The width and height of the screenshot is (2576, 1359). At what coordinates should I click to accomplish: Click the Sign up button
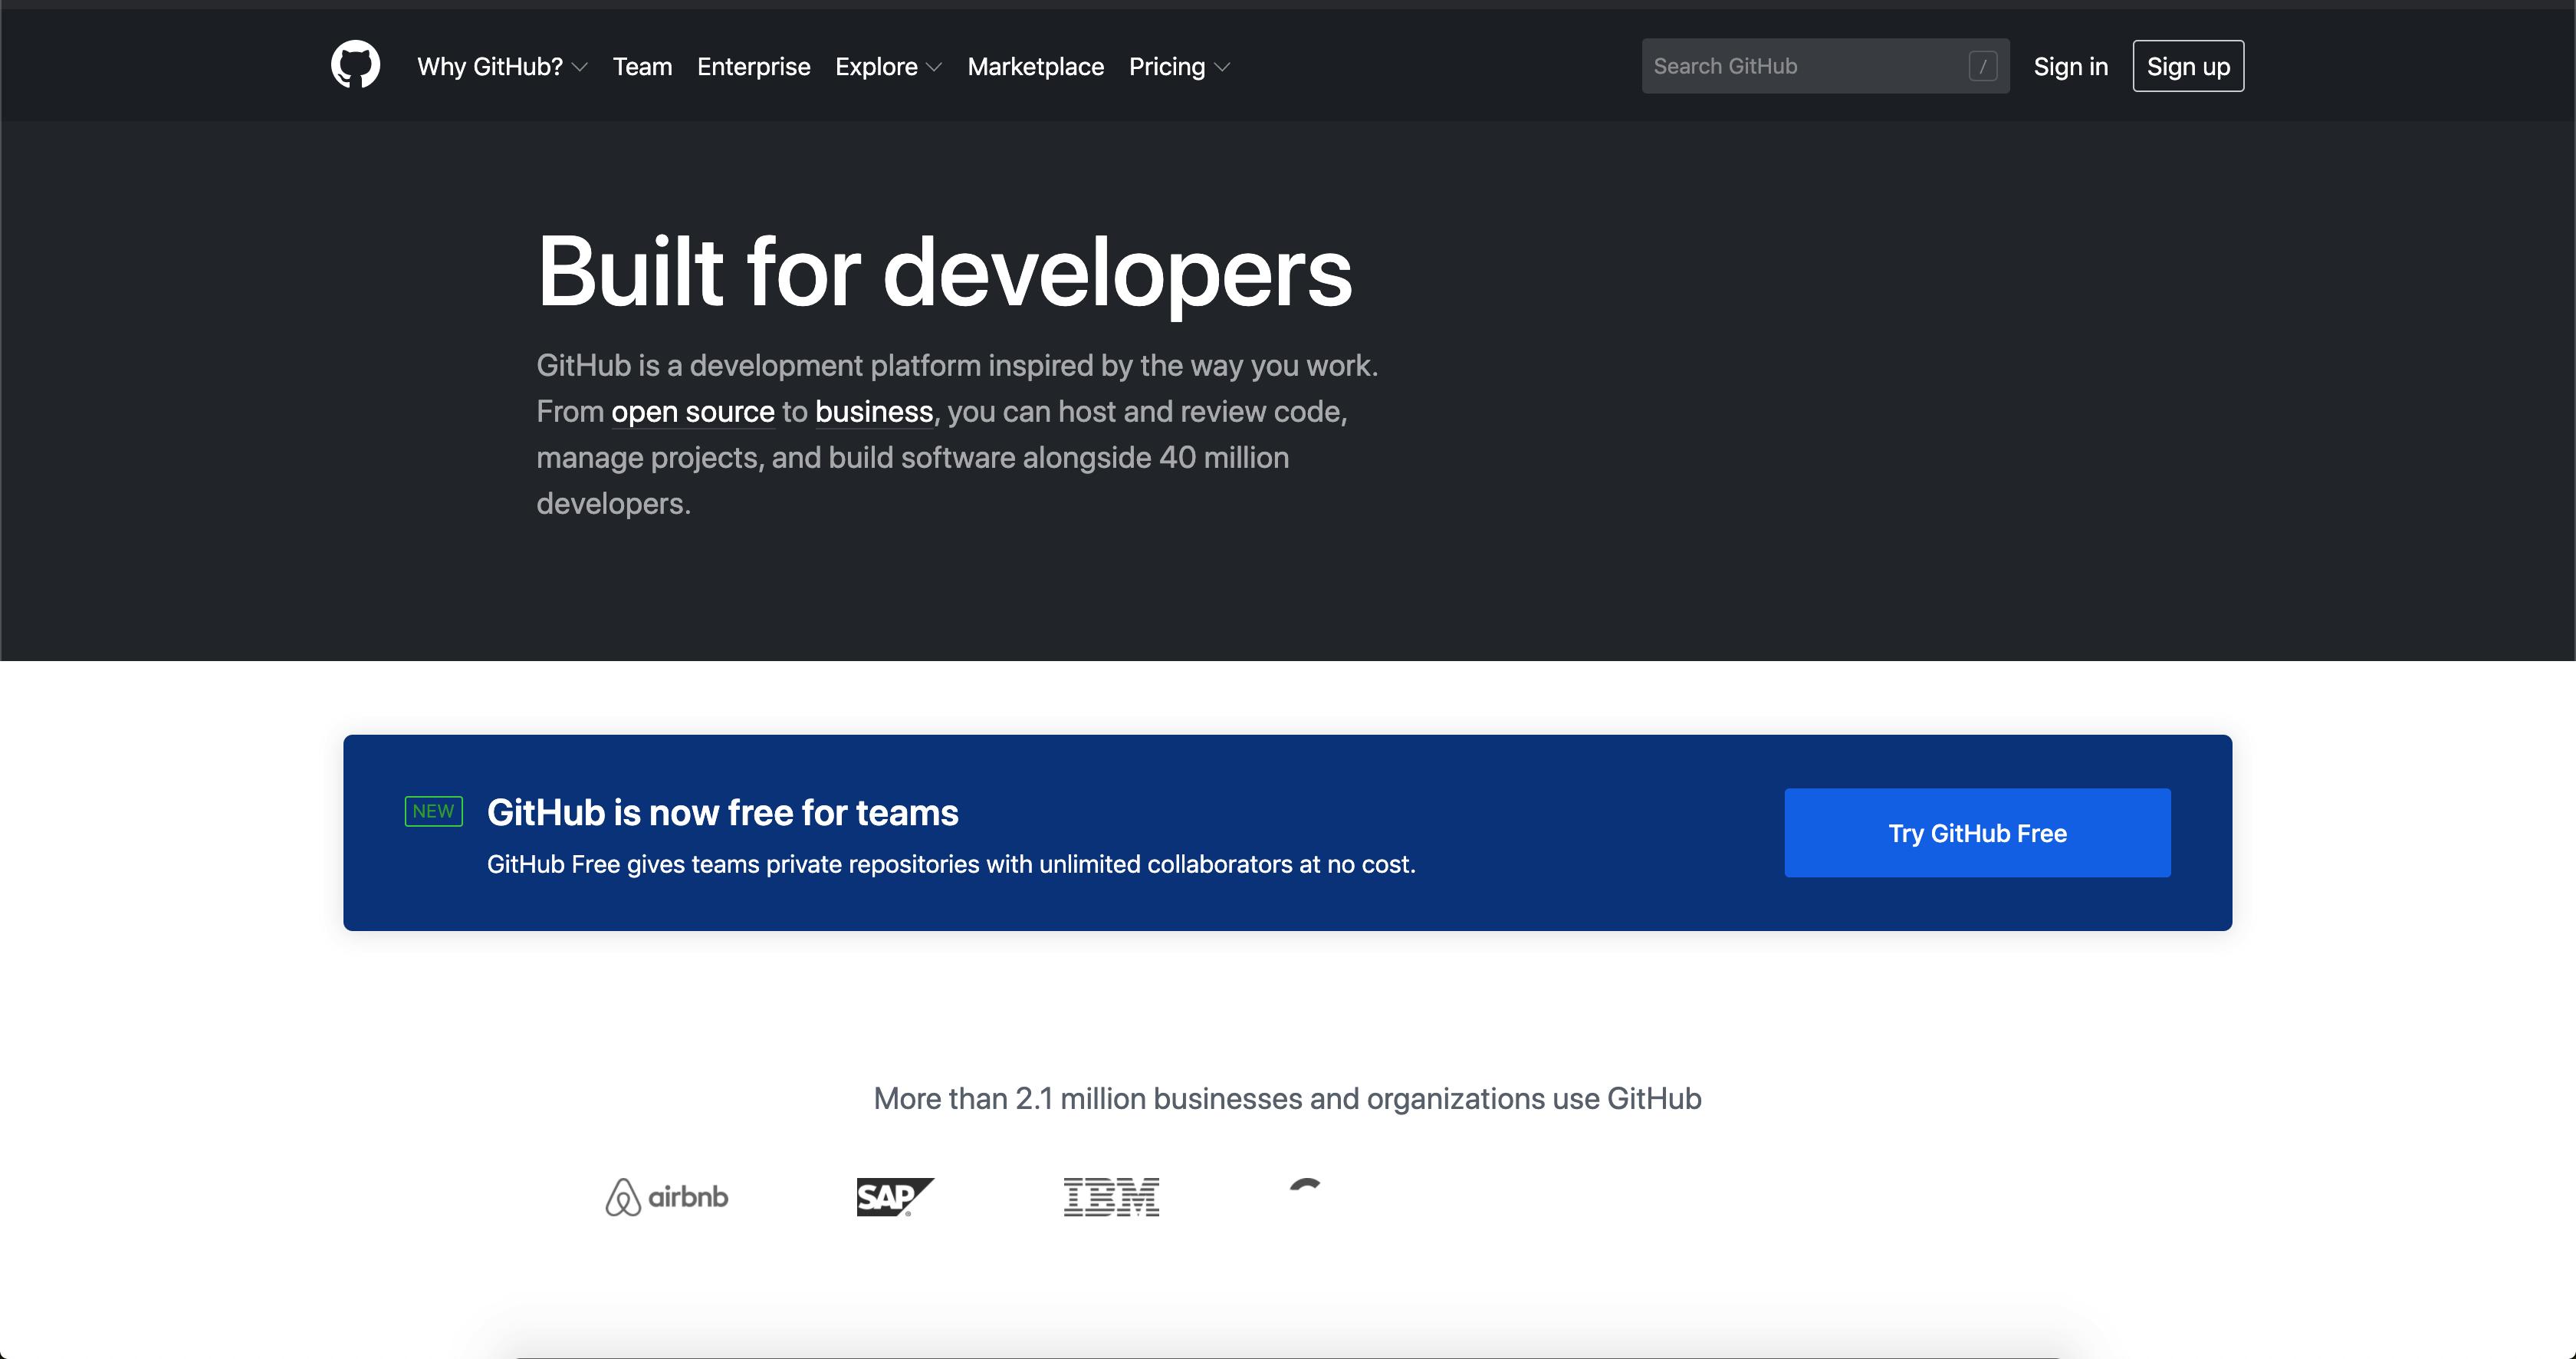[x=2188, y=66]
